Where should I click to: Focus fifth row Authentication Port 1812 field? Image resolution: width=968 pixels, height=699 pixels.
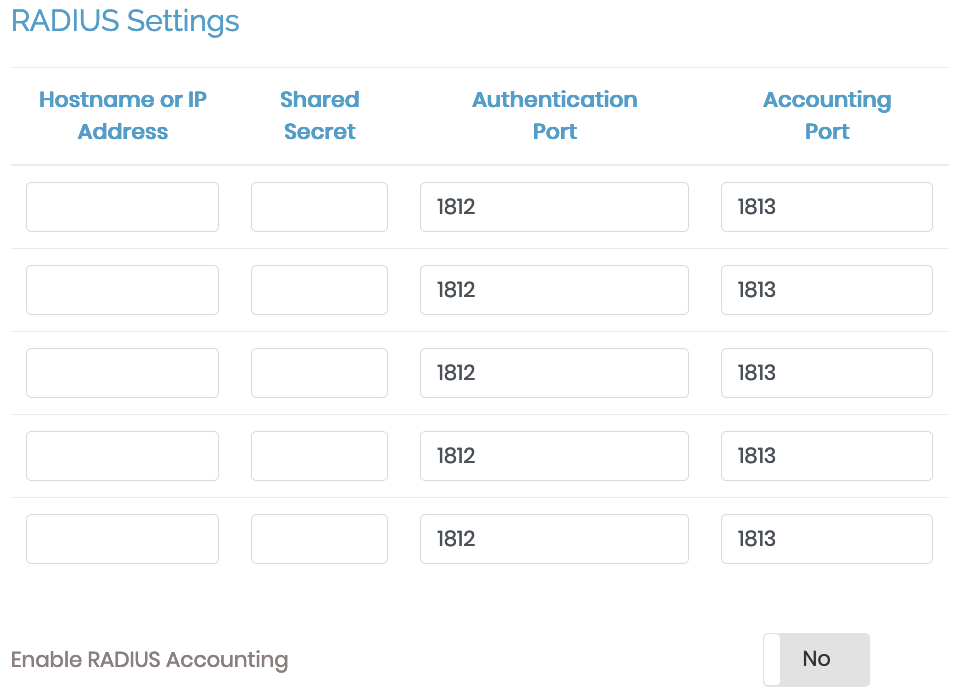coord(554,539)
